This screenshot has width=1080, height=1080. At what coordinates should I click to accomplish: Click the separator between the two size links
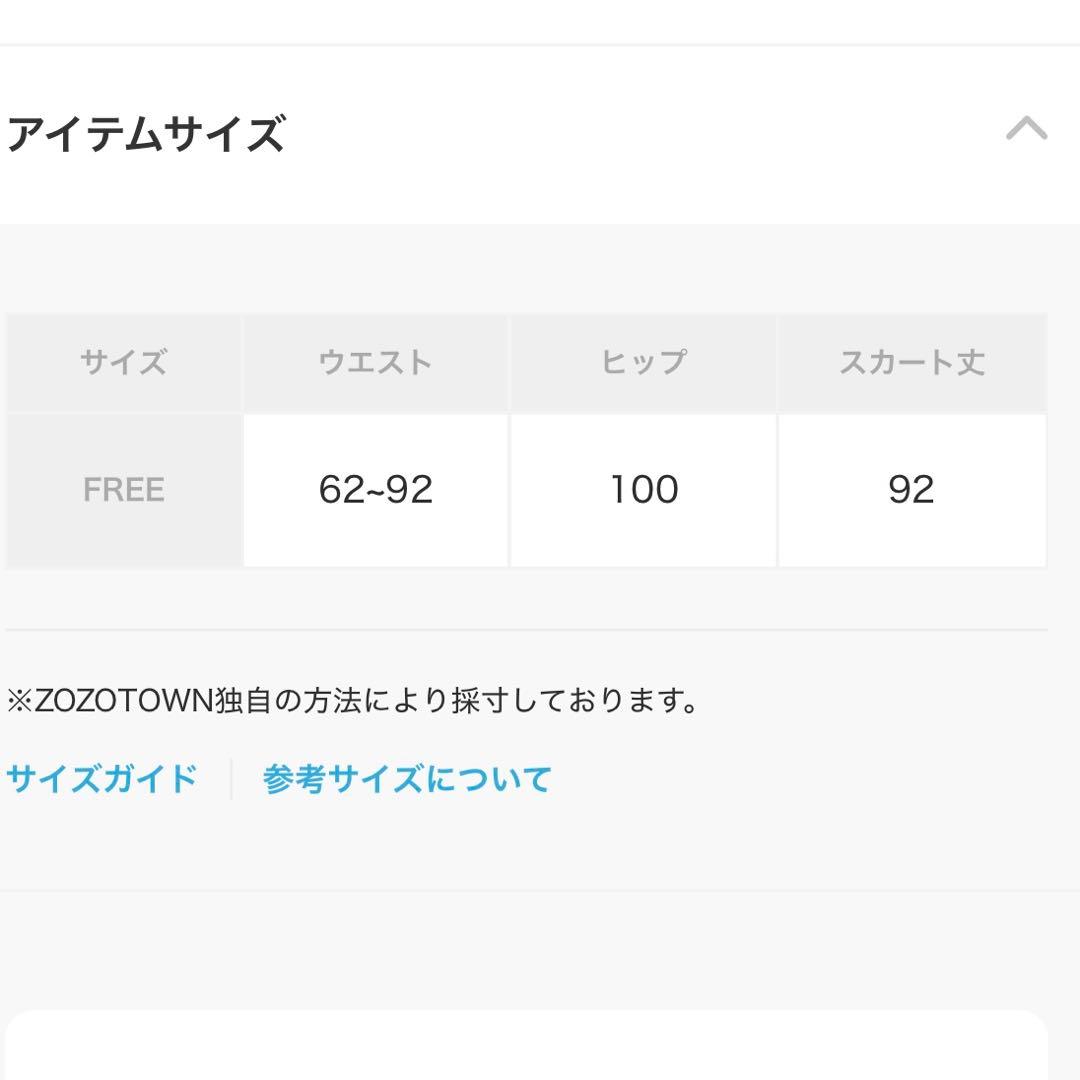click(231, 778)
